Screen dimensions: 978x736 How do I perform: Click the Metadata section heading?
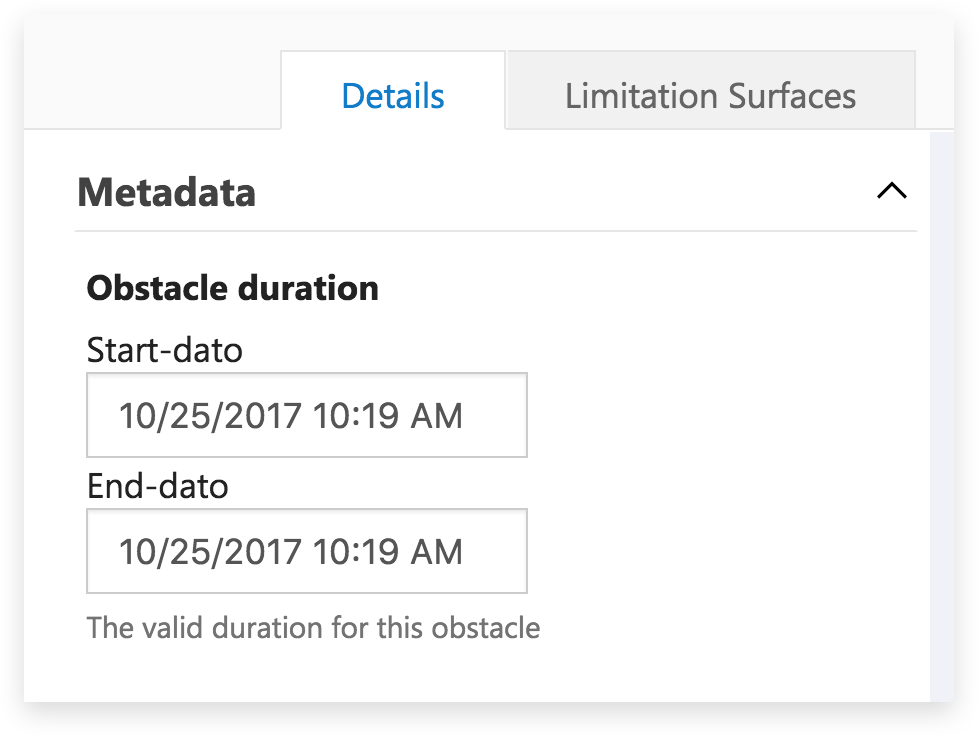(x=167, y=192)
